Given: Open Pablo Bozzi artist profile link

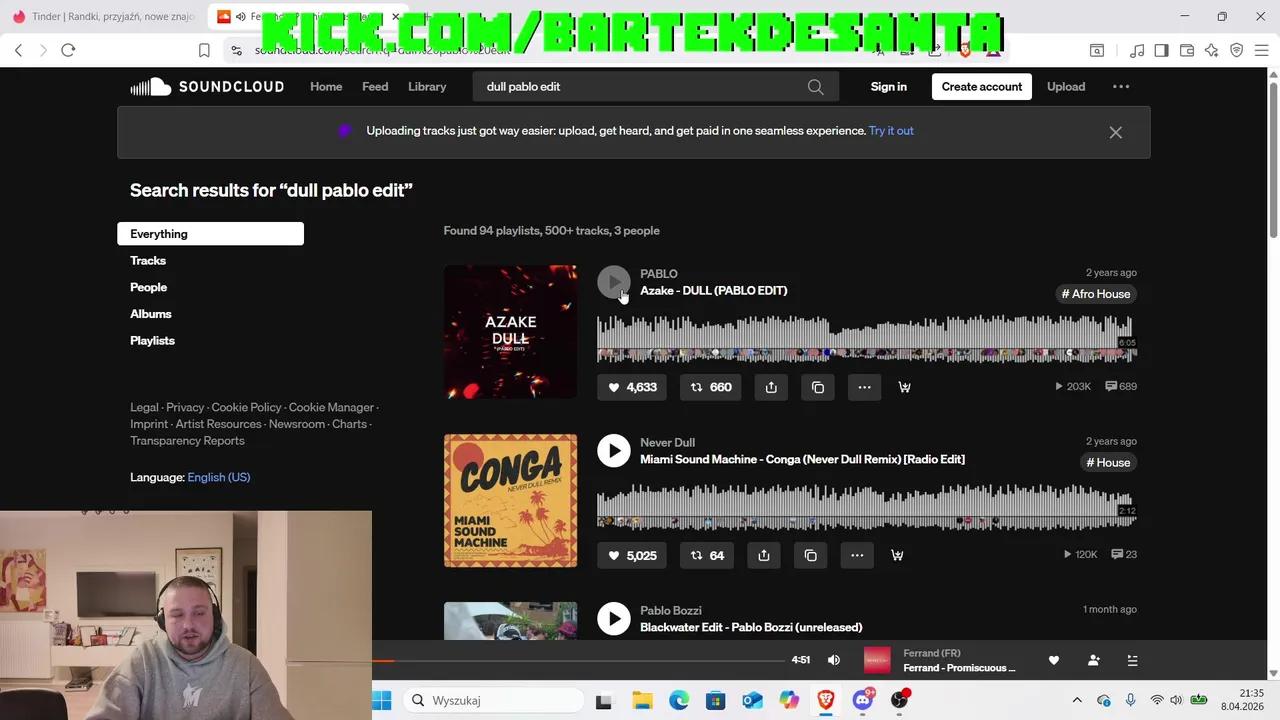Looking at the screenshot, I should [671, 611].
